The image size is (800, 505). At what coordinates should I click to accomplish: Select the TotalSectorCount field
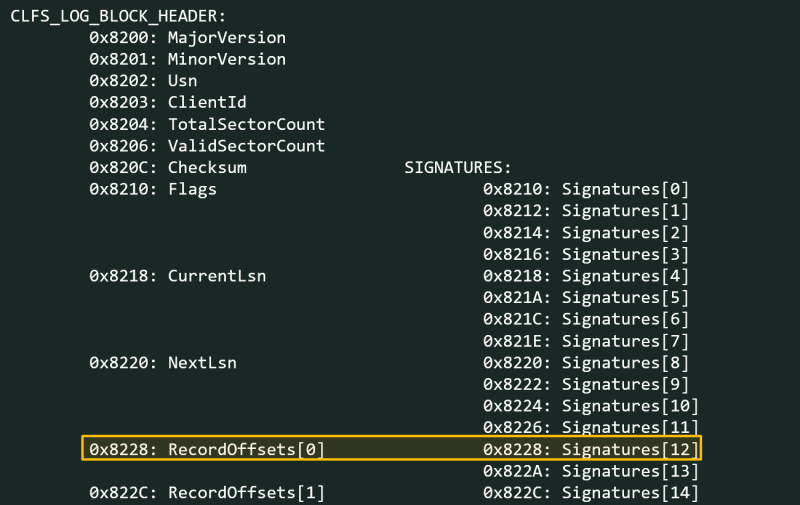(207, 125)
